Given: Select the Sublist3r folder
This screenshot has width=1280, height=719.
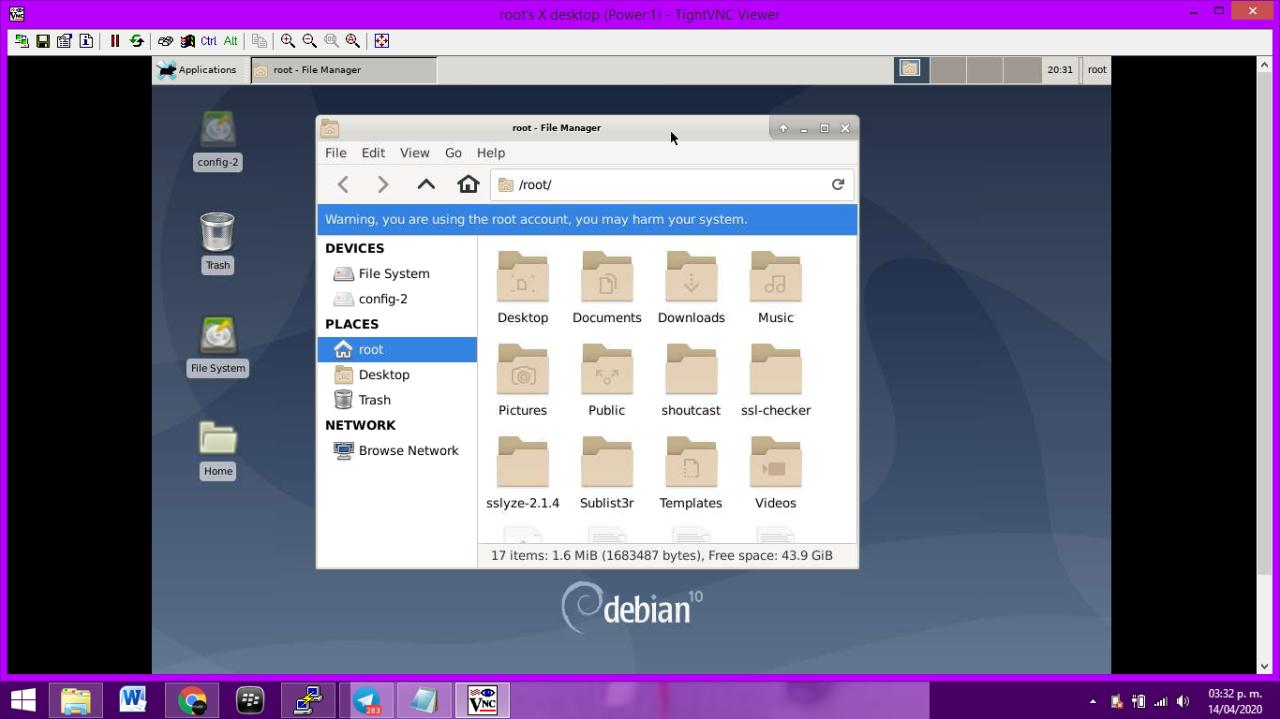Looking at the screenshot, I should coord(607,473).
